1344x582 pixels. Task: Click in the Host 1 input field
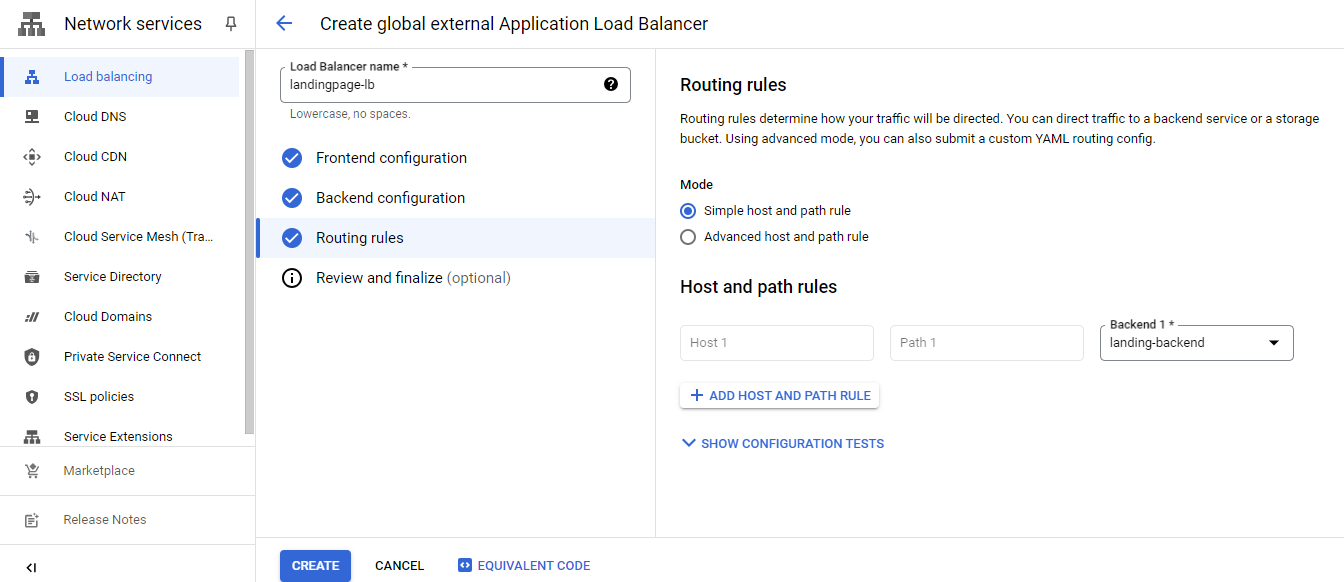coord(776,342)
